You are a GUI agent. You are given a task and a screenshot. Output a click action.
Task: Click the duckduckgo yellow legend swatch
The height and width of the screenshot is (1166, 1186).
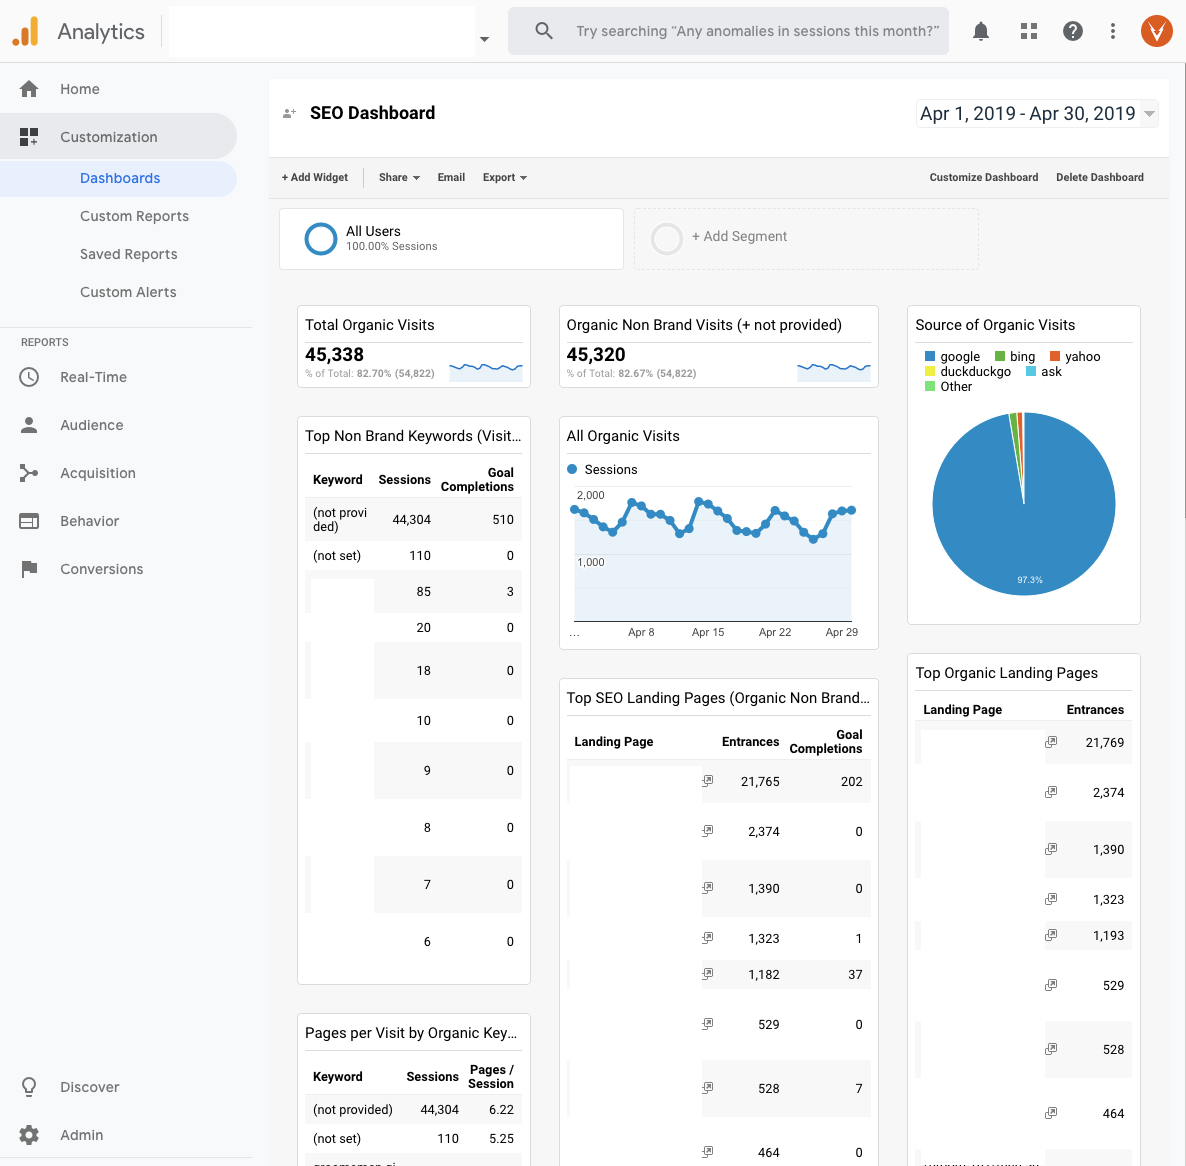point(930,371)
